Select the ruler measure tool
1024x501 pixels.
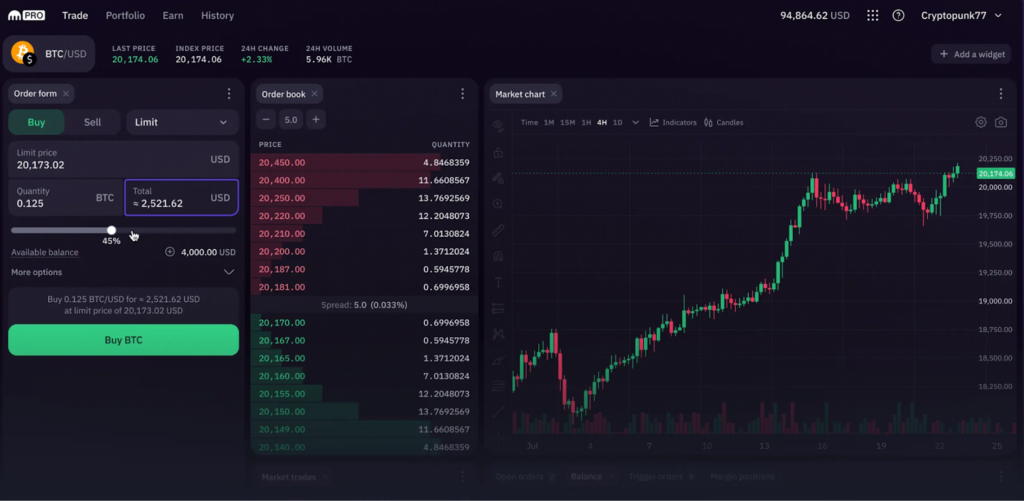498,230
